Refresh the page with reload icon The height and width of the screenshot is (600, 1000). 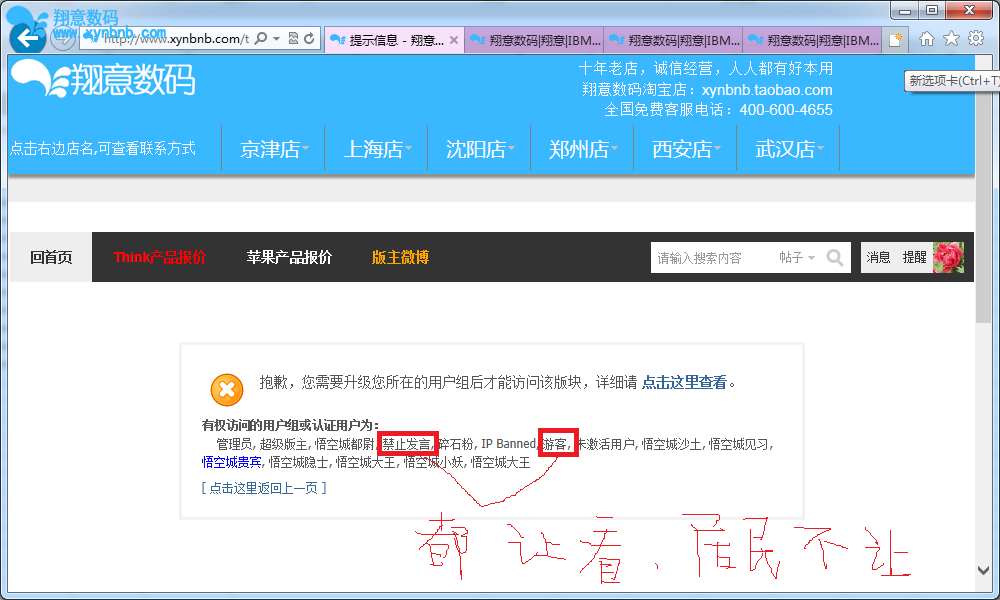[x=309, y=39]
